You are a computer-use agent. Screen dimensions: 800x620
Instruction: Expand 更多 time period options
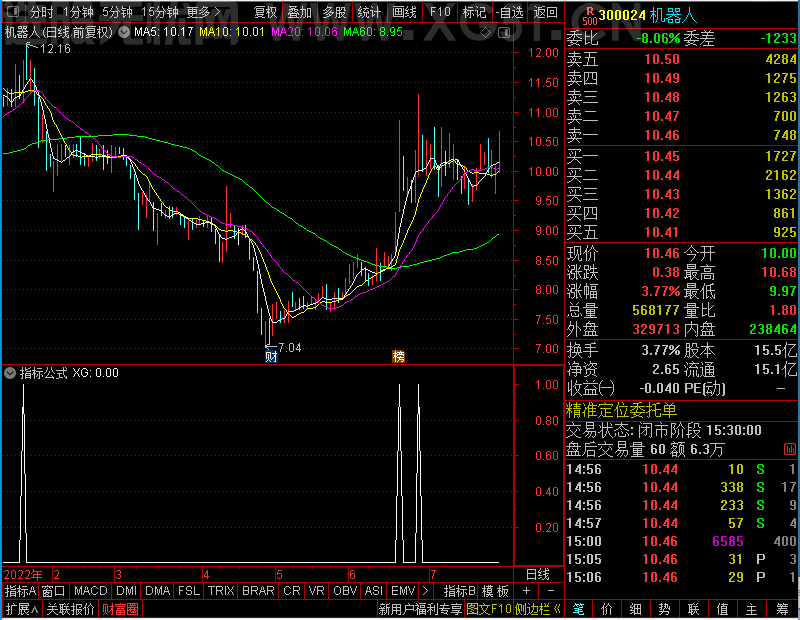[x=203, y=12]
